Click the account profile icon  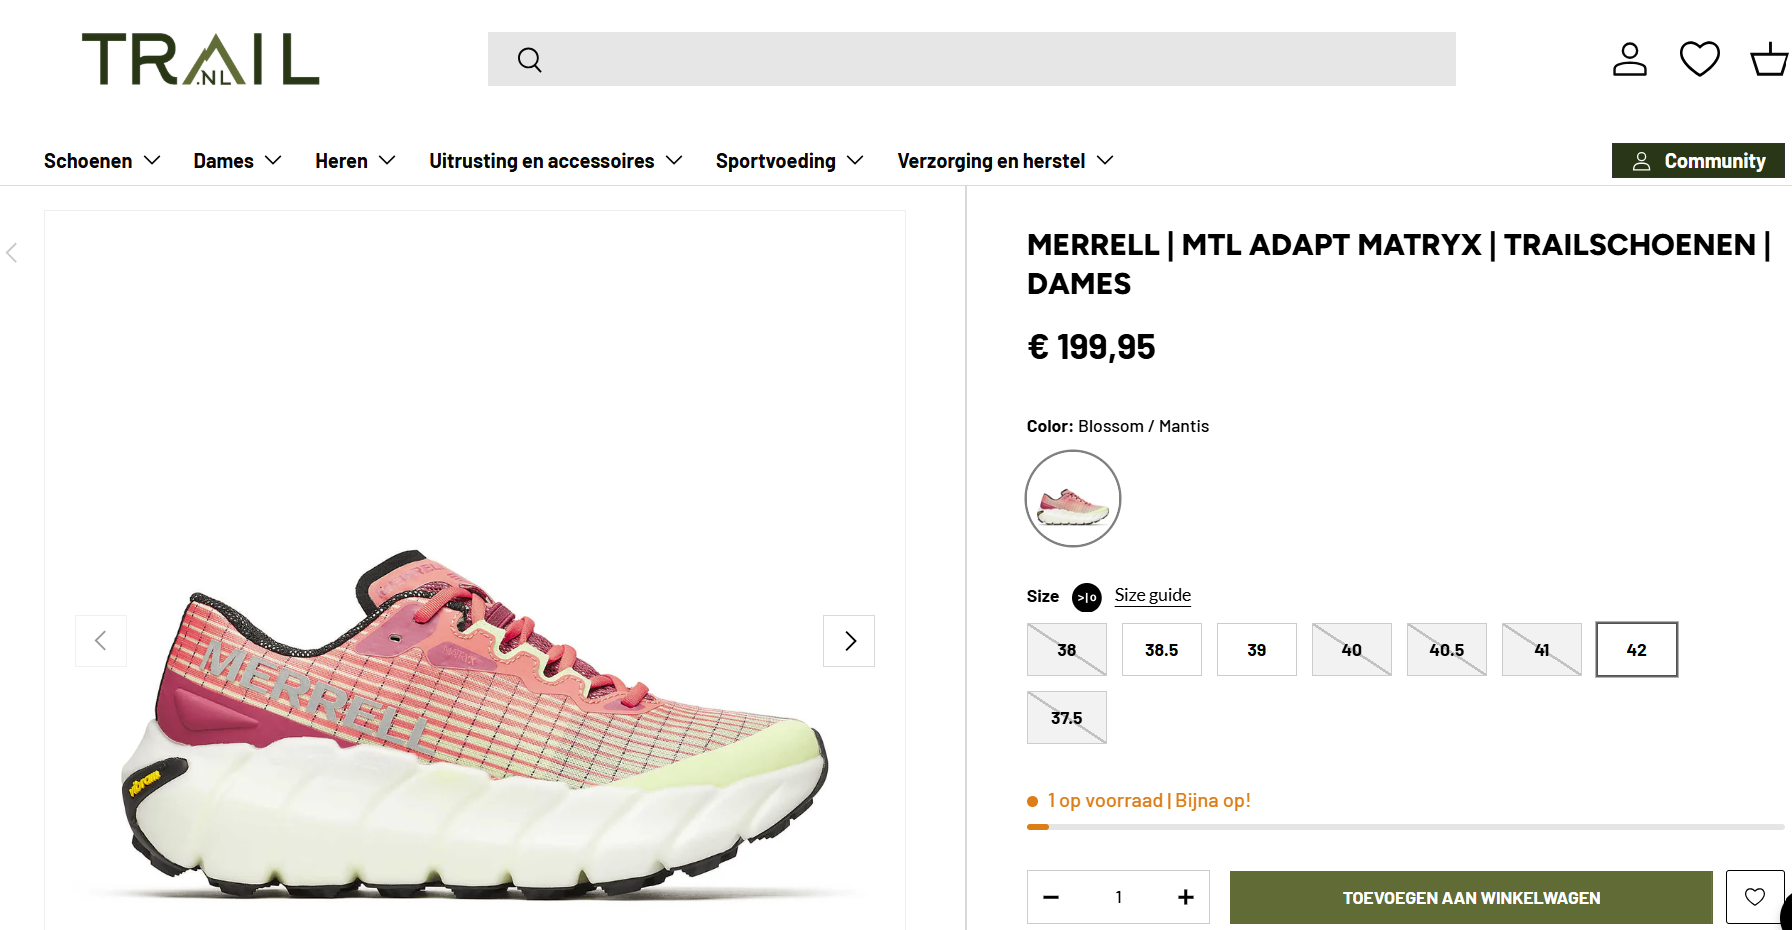[x=1629, y=59]
